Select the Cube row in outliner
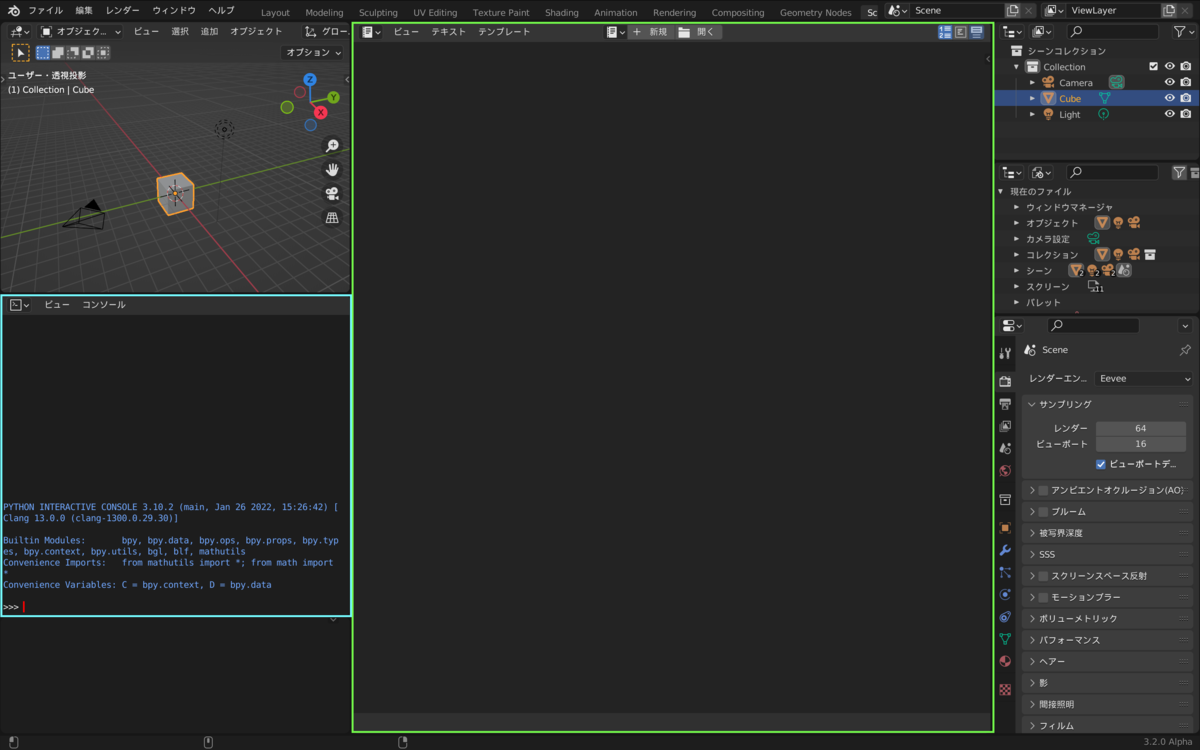Image resolution: width=1200 pixels, height=750 pixels. click(x=1096, y=99)
